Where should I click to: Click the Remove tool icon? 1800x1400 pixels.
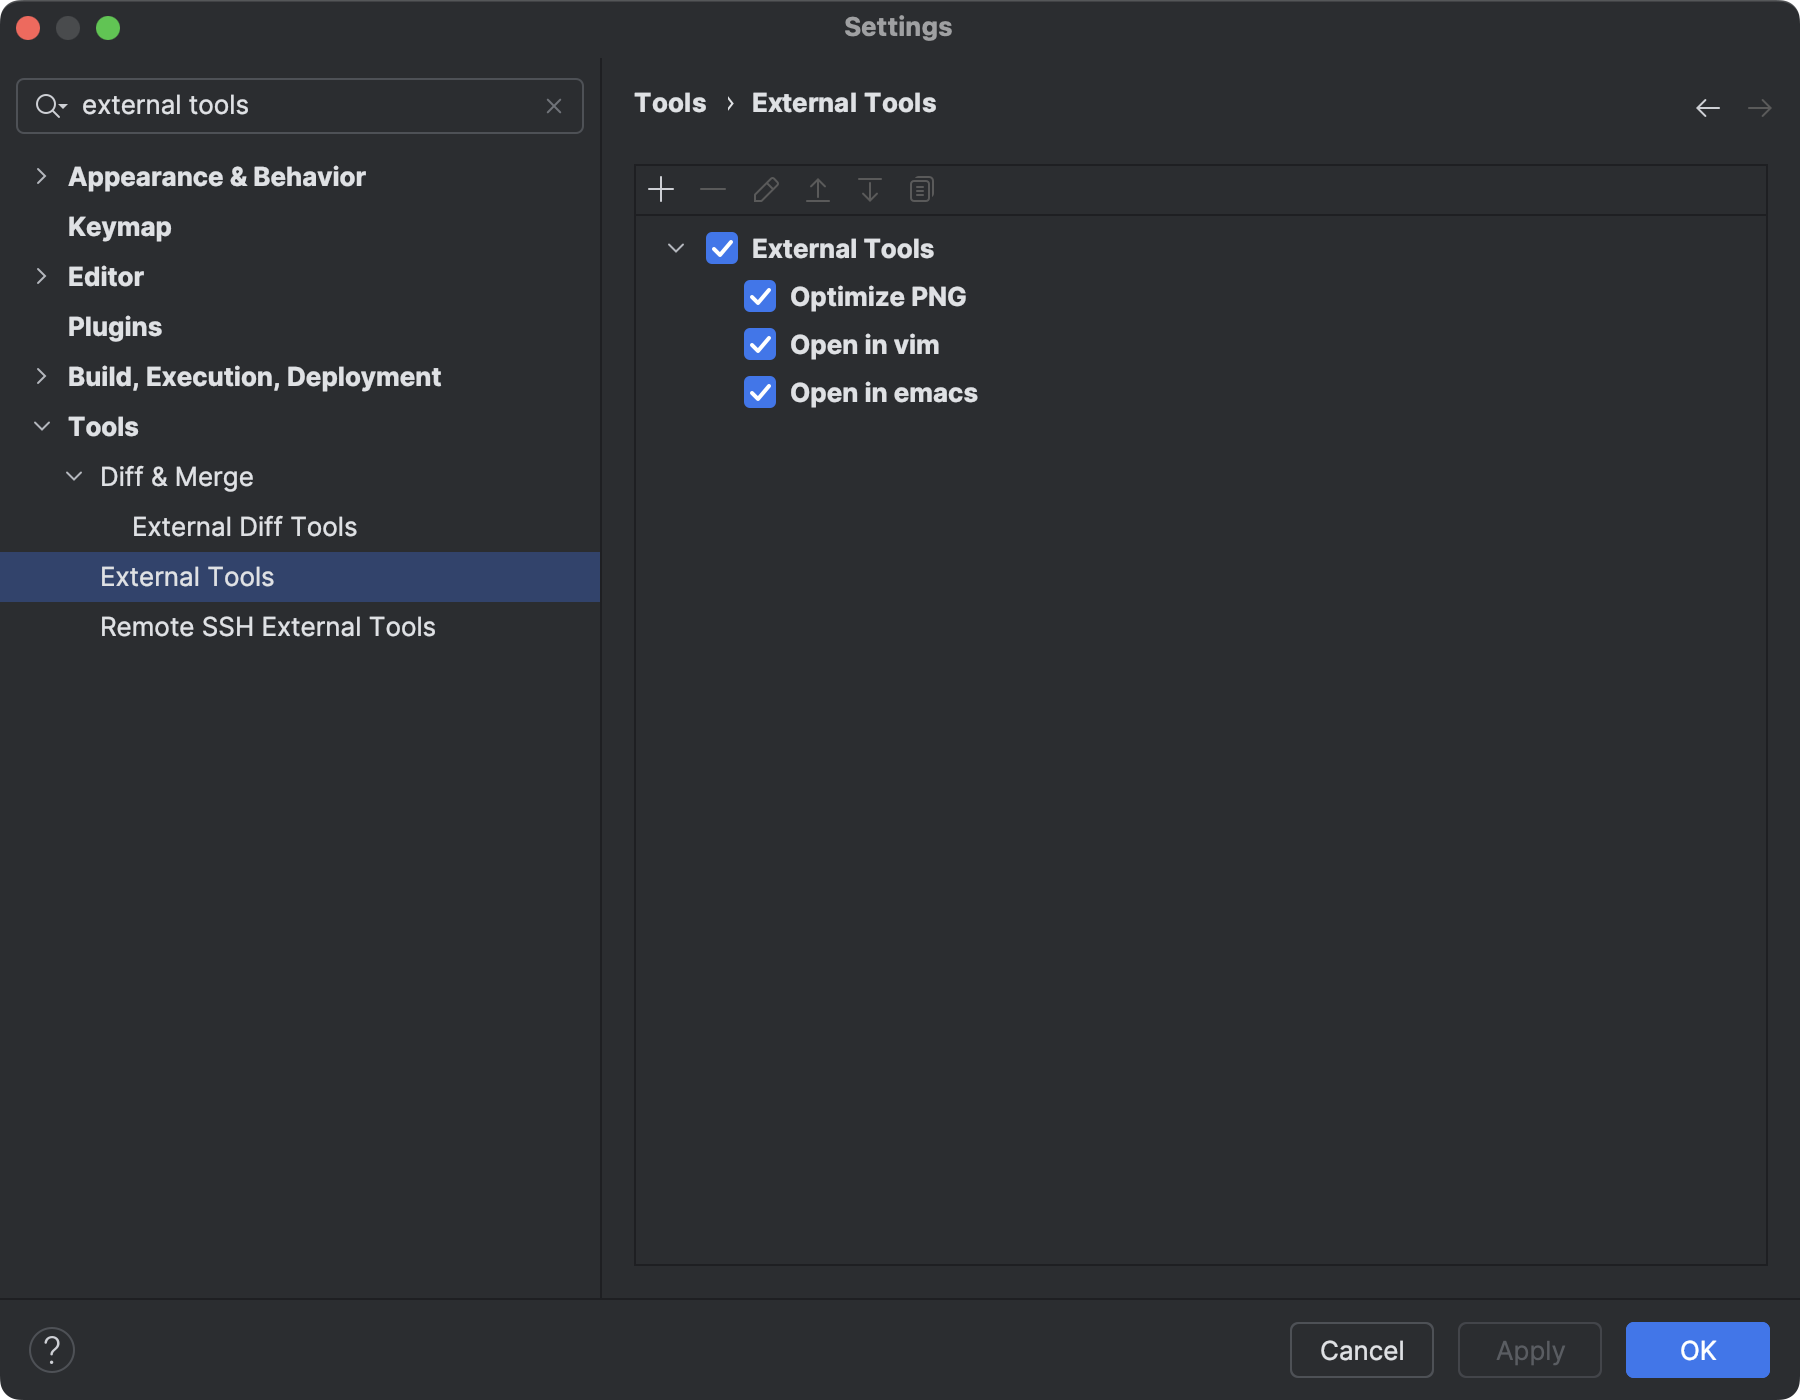pyautogui.click(x=713, y=189)
